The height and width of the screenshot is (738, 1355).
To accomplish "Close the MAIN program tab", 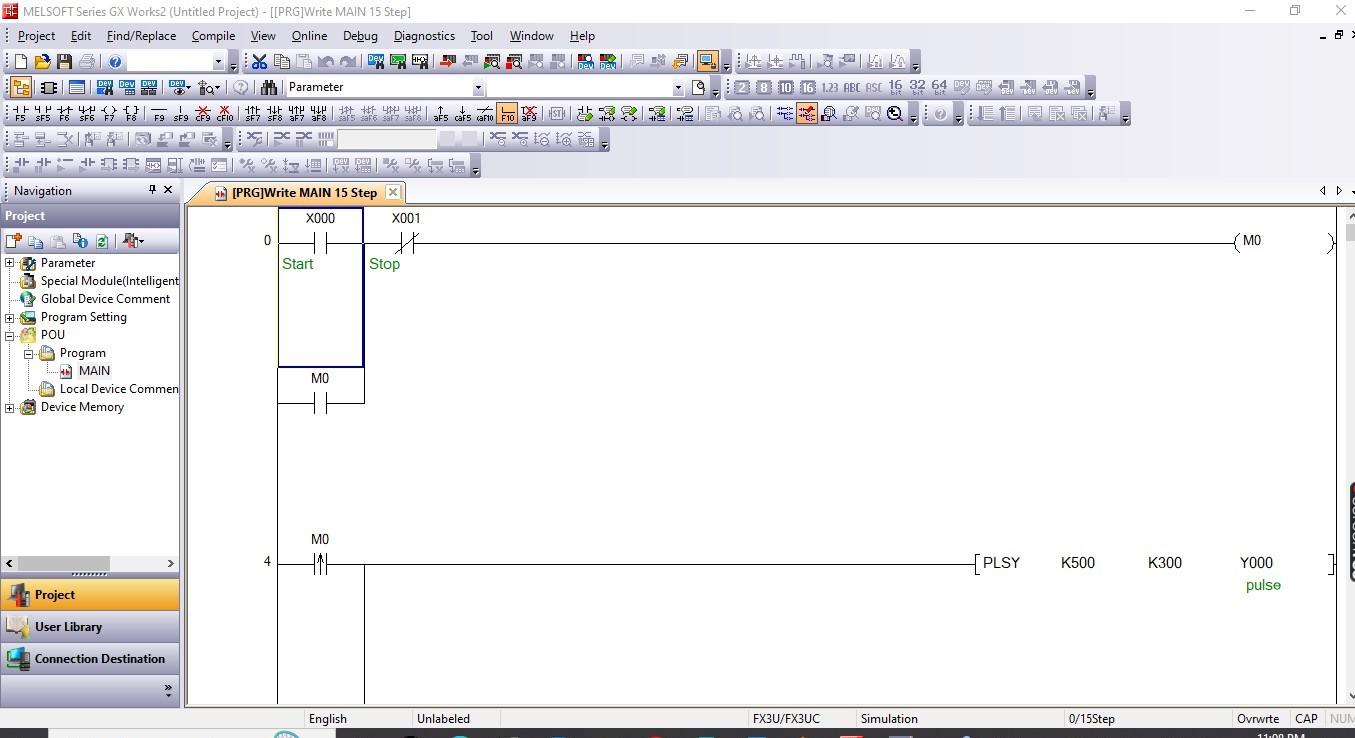I will [x=393, y=192].
